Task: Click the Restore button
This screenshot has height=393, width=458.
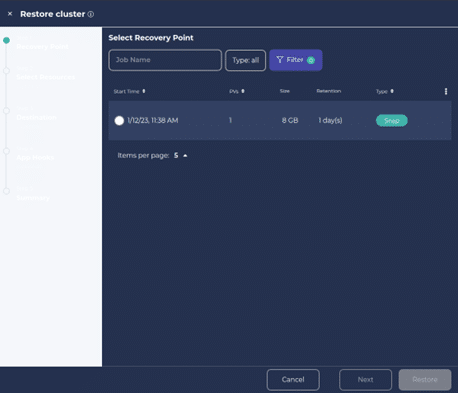Action: 425,380
